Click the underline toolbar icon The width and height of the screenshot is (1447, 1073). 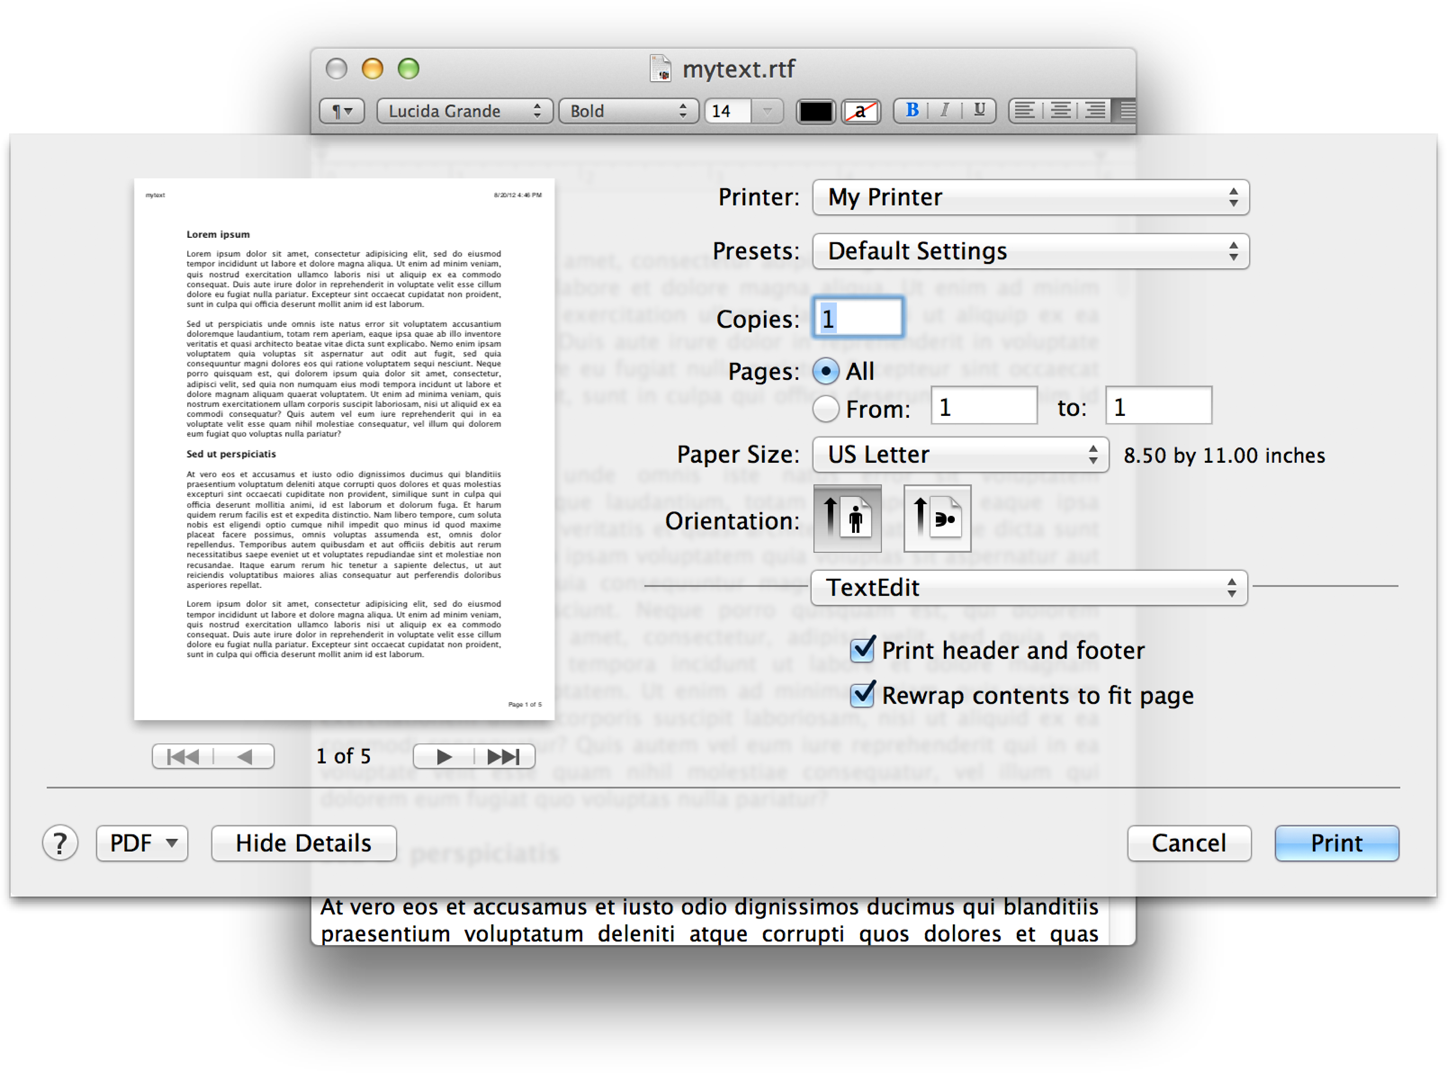tap(979, 110)
